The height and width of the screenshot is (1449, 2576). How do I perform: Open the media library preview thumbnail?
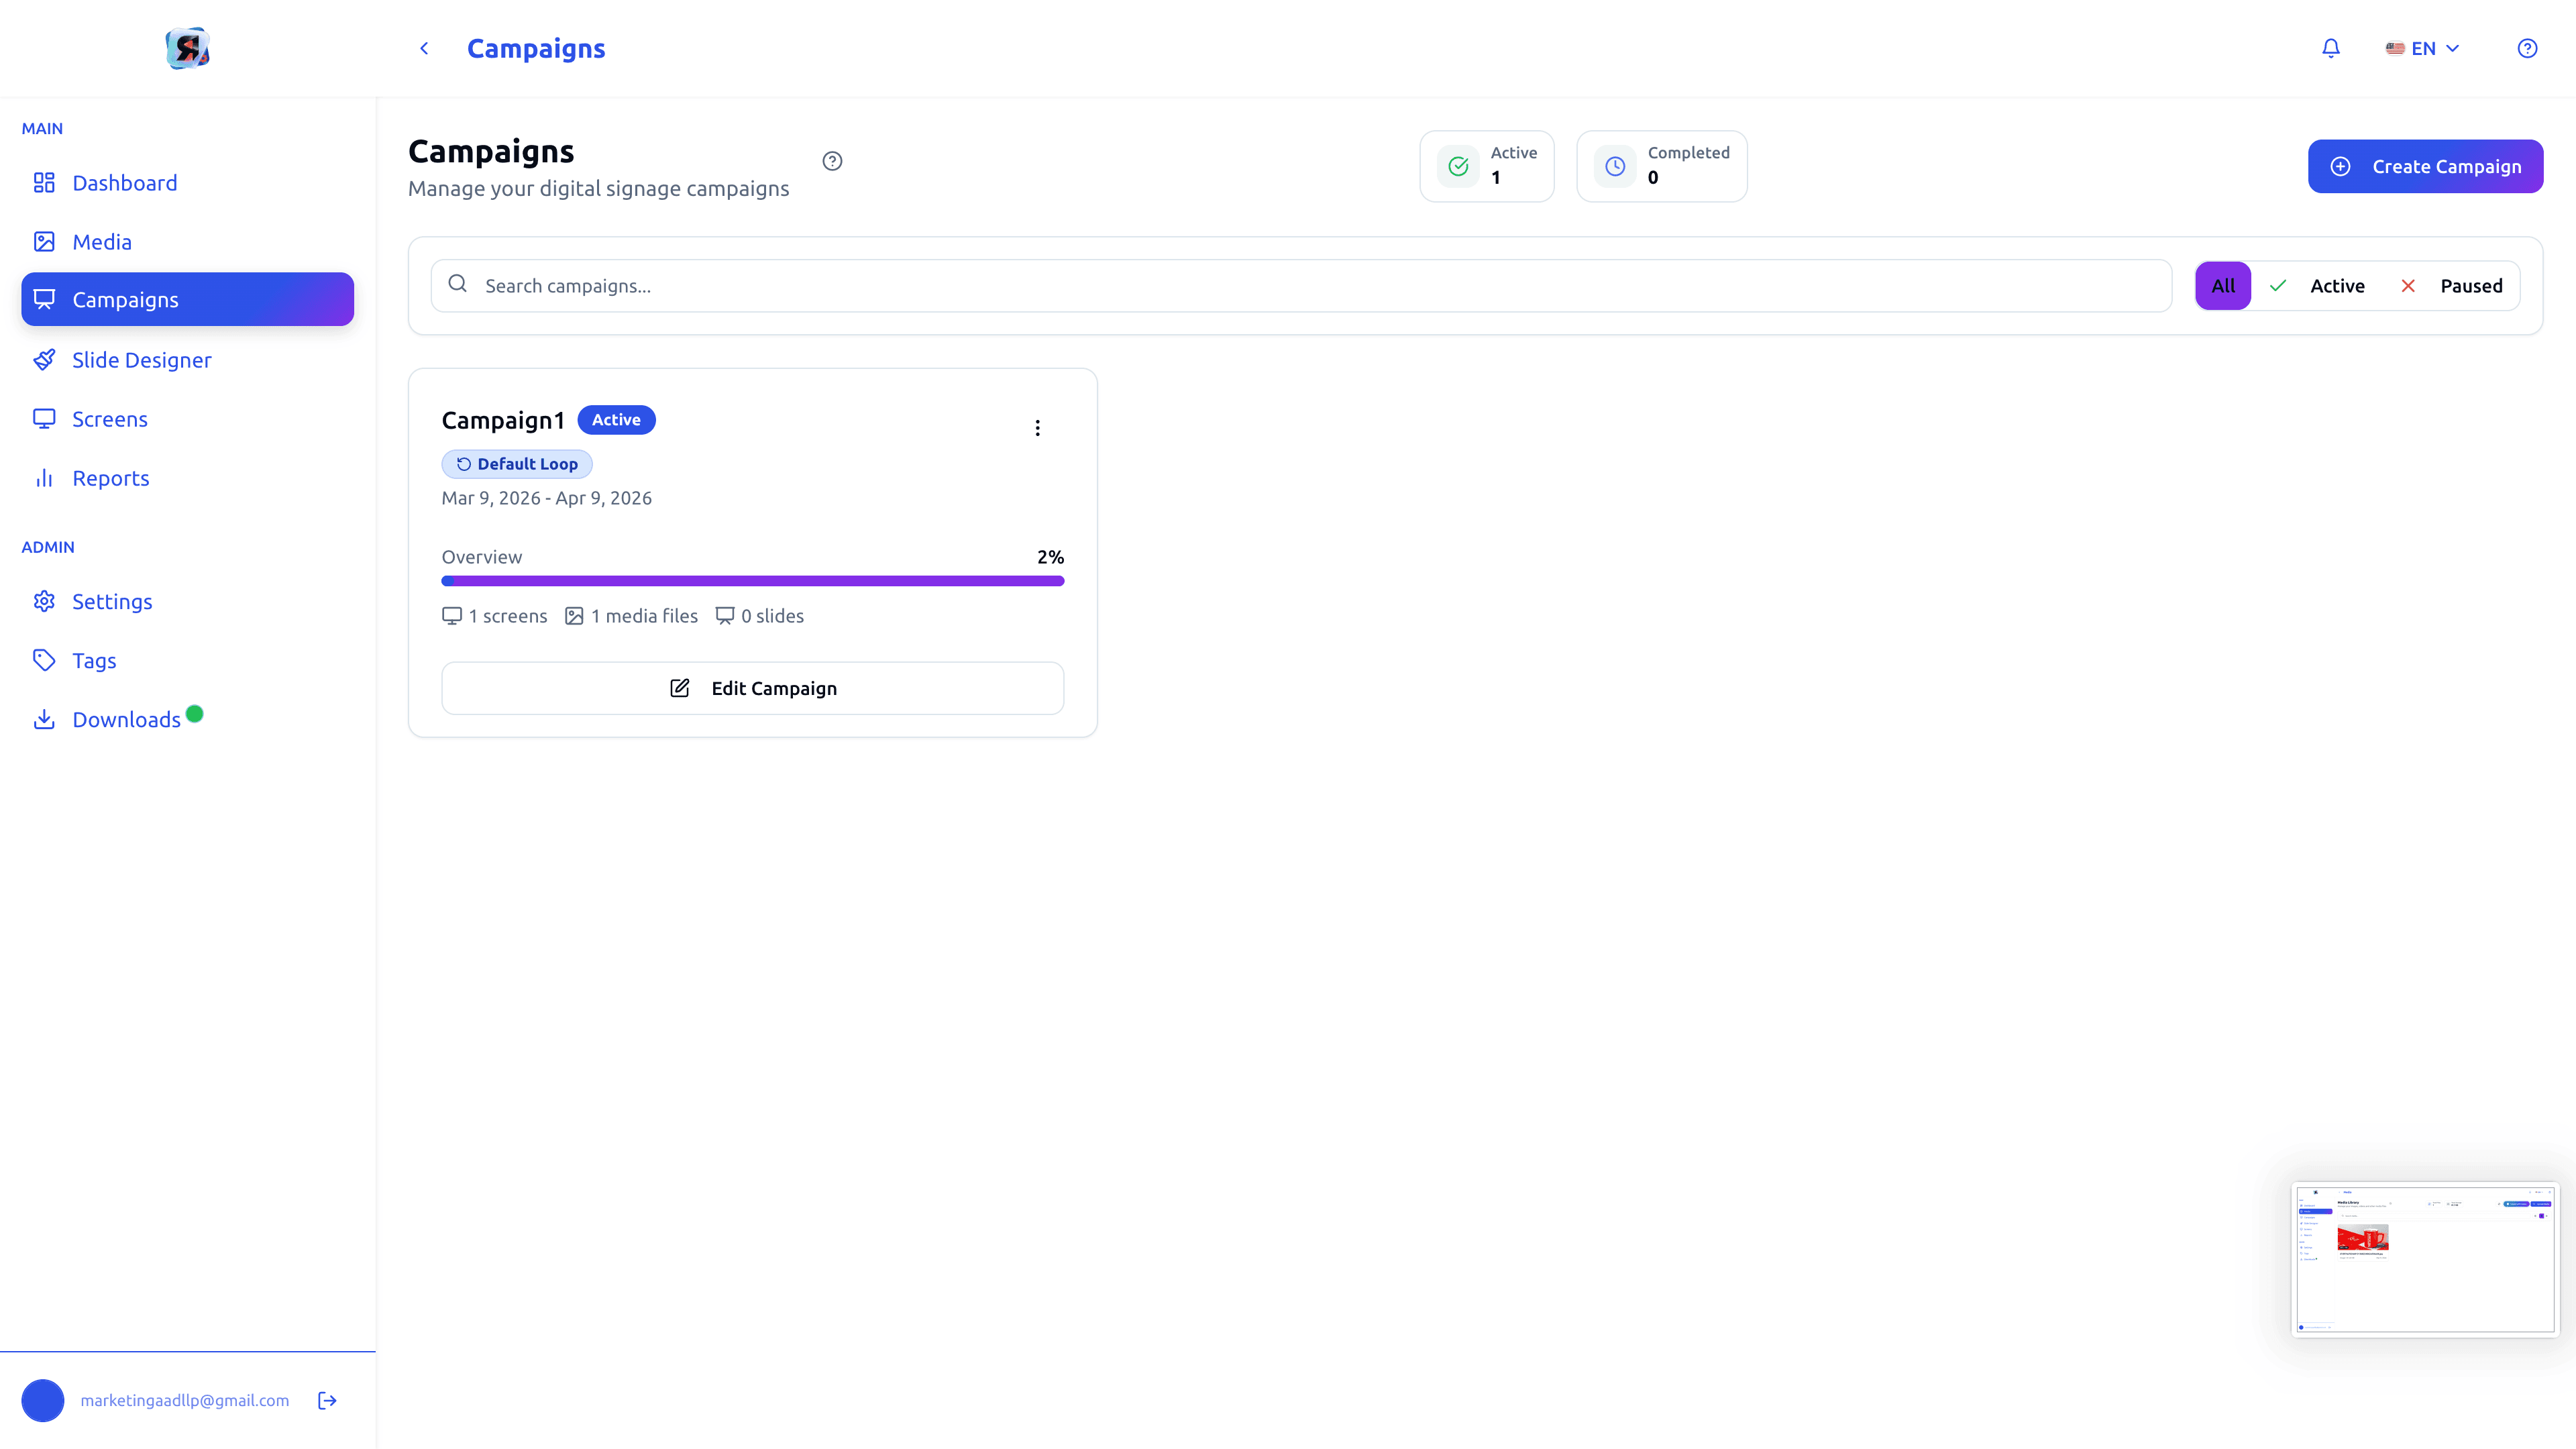[2424, 1259]
